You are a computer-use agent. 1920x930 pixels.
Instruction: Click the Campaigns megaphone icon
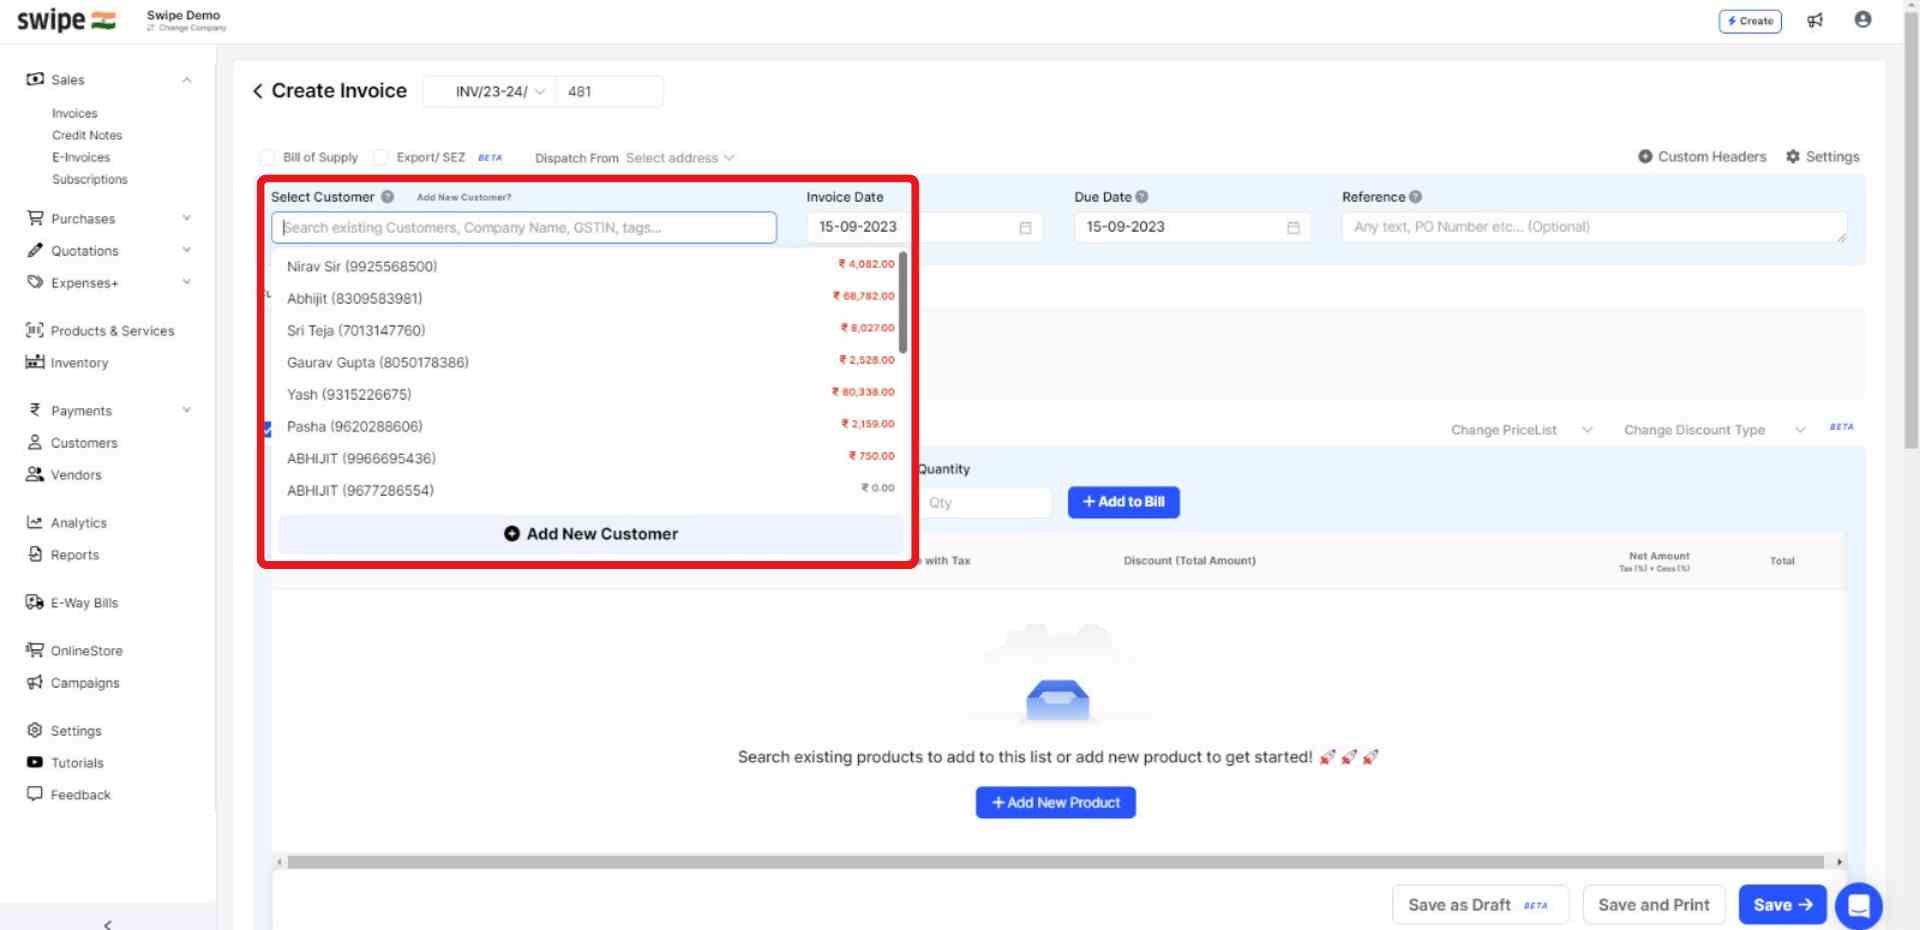point(35,682)
